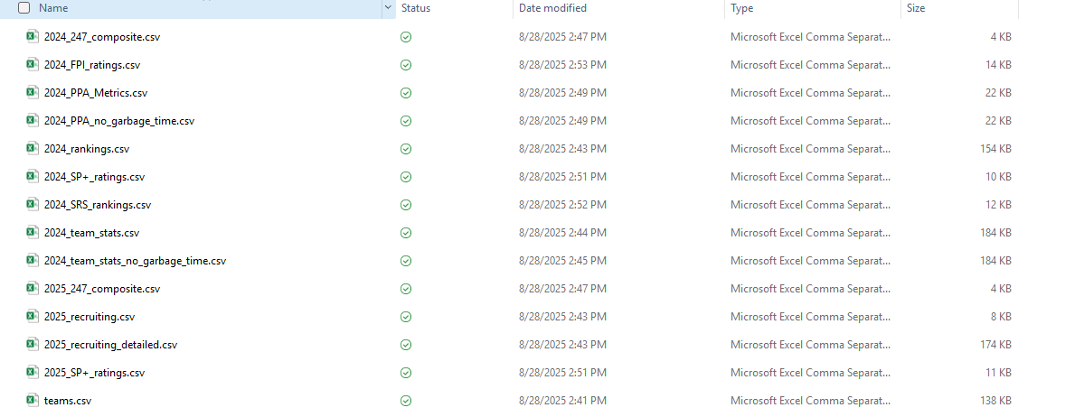Select file 2024_team_stats_no_garbage_time.csv by name
Image resolution: width=1084 pixels, height=418 pixels.
[x=135, y=261]
